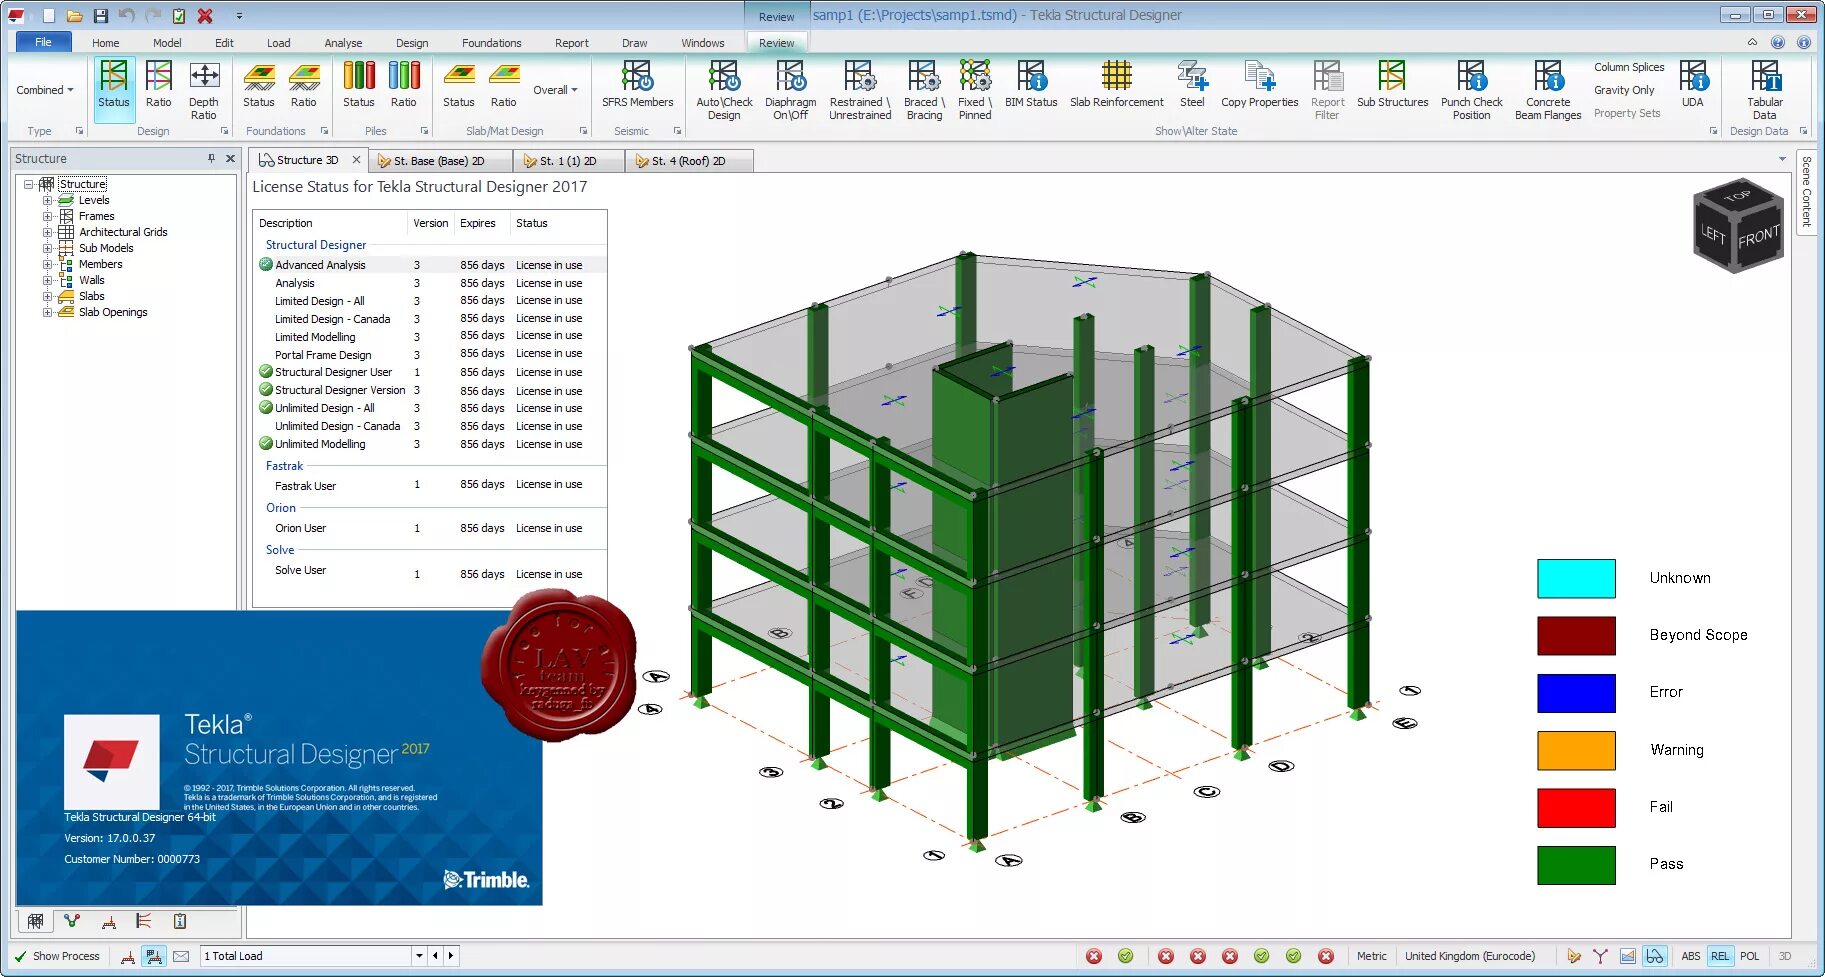Select Restrained \ Unrestrained tool
1825x977 pixels.
click(860, 90)
